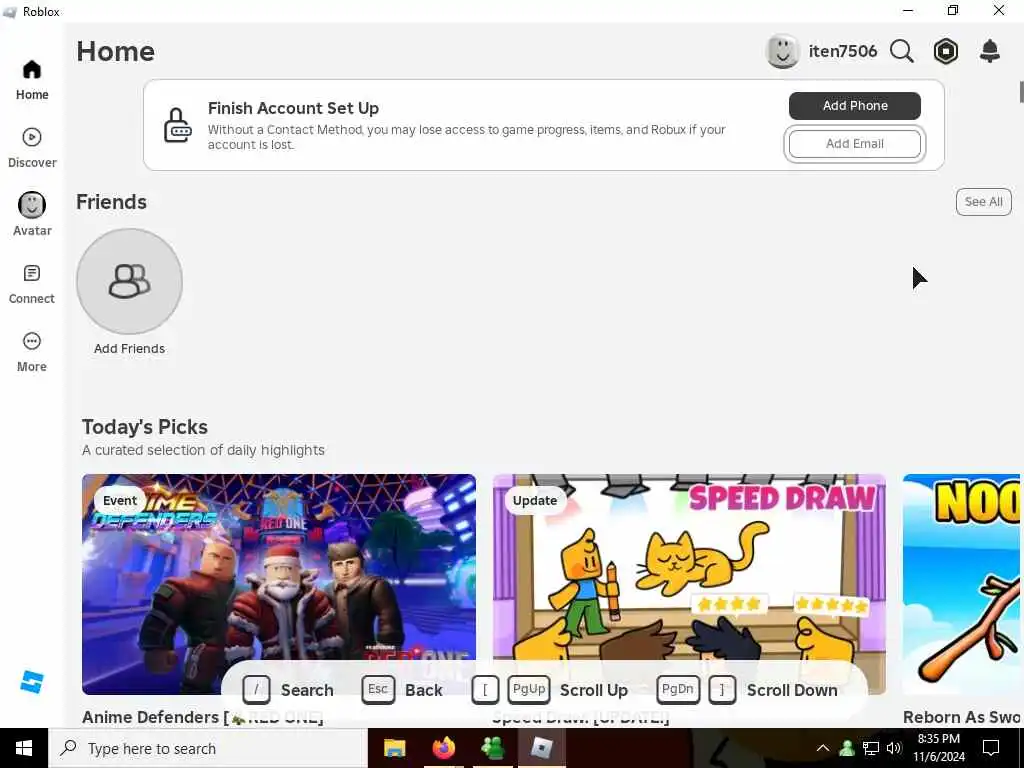Viewport: 1024px width, 768px height.
Task: Click the Add Phone button
Action: click(854, 106)
